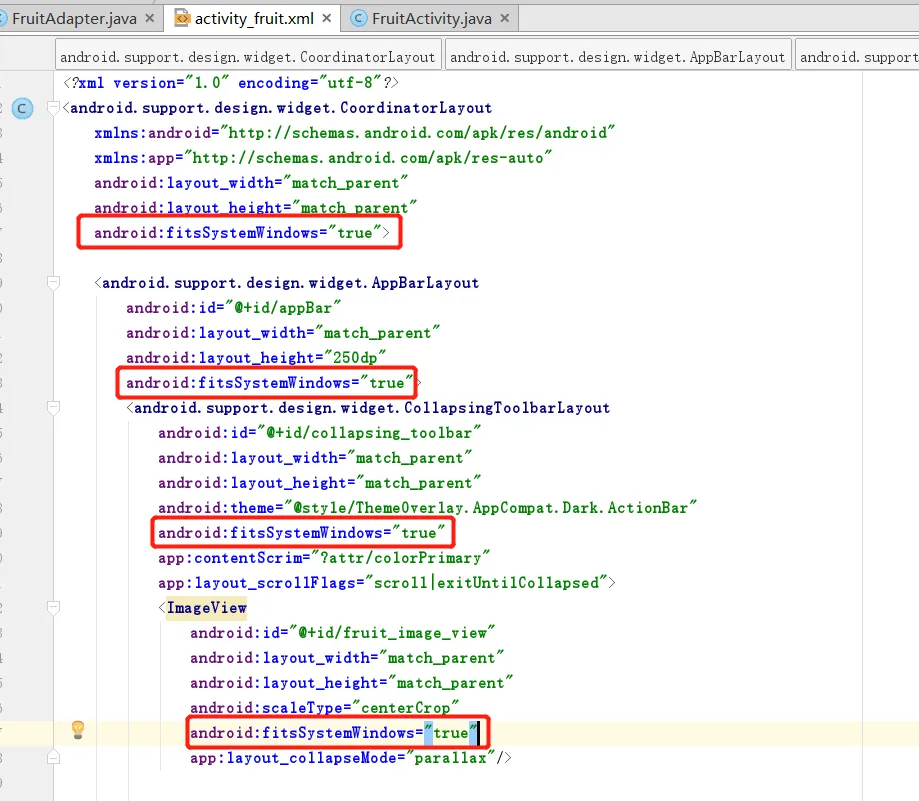
Task: Select the activity_fruit.xml tab
Action: click(254, 19)
